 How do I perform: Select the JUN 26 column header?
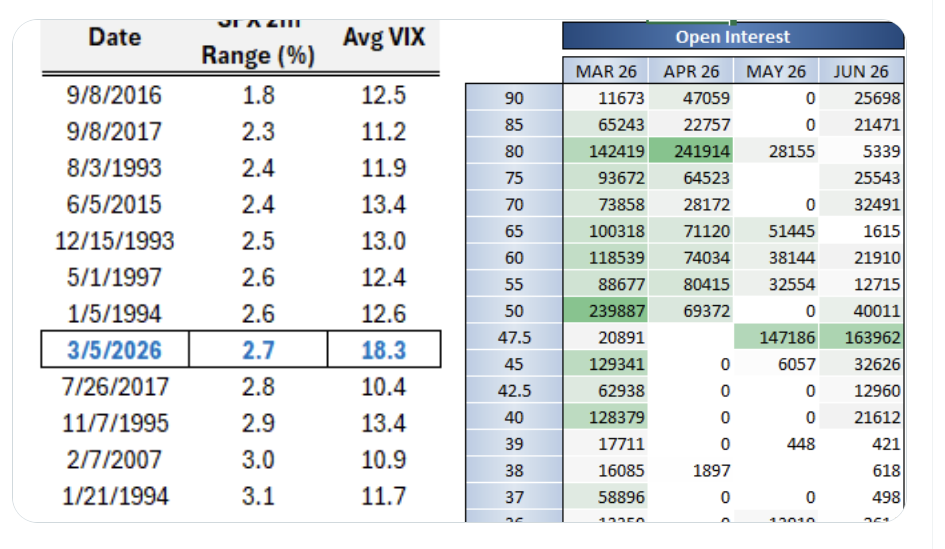tap(861, 71)
